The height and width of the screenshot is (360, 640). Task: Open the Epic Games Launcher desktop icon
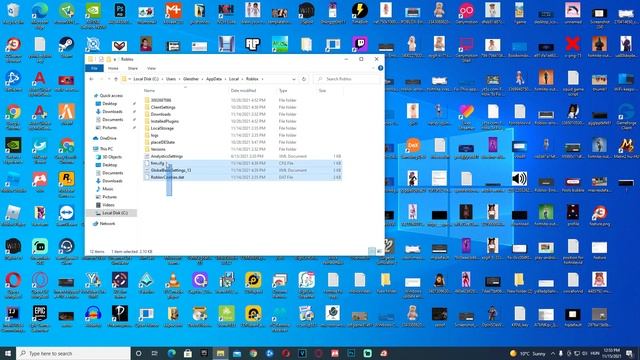click(40, 317)
